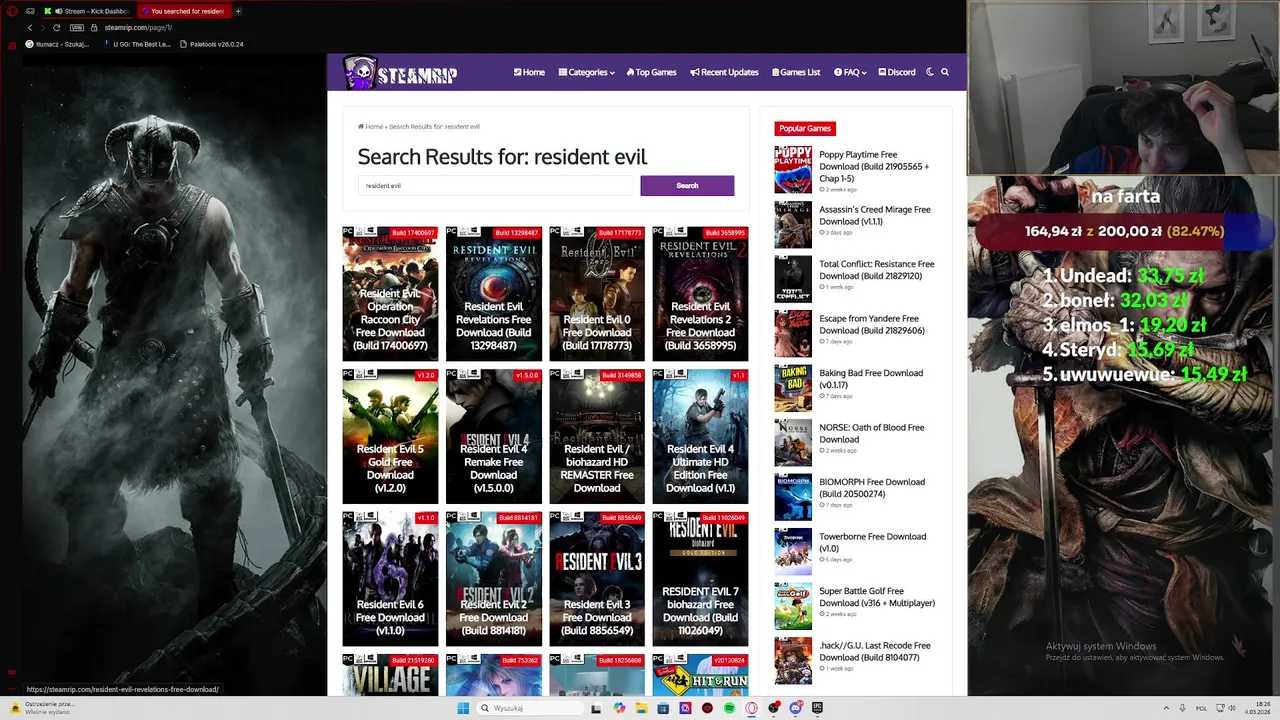
Task: Open .hack//G.U. Last Recode link
Action: tap(875, 651)
